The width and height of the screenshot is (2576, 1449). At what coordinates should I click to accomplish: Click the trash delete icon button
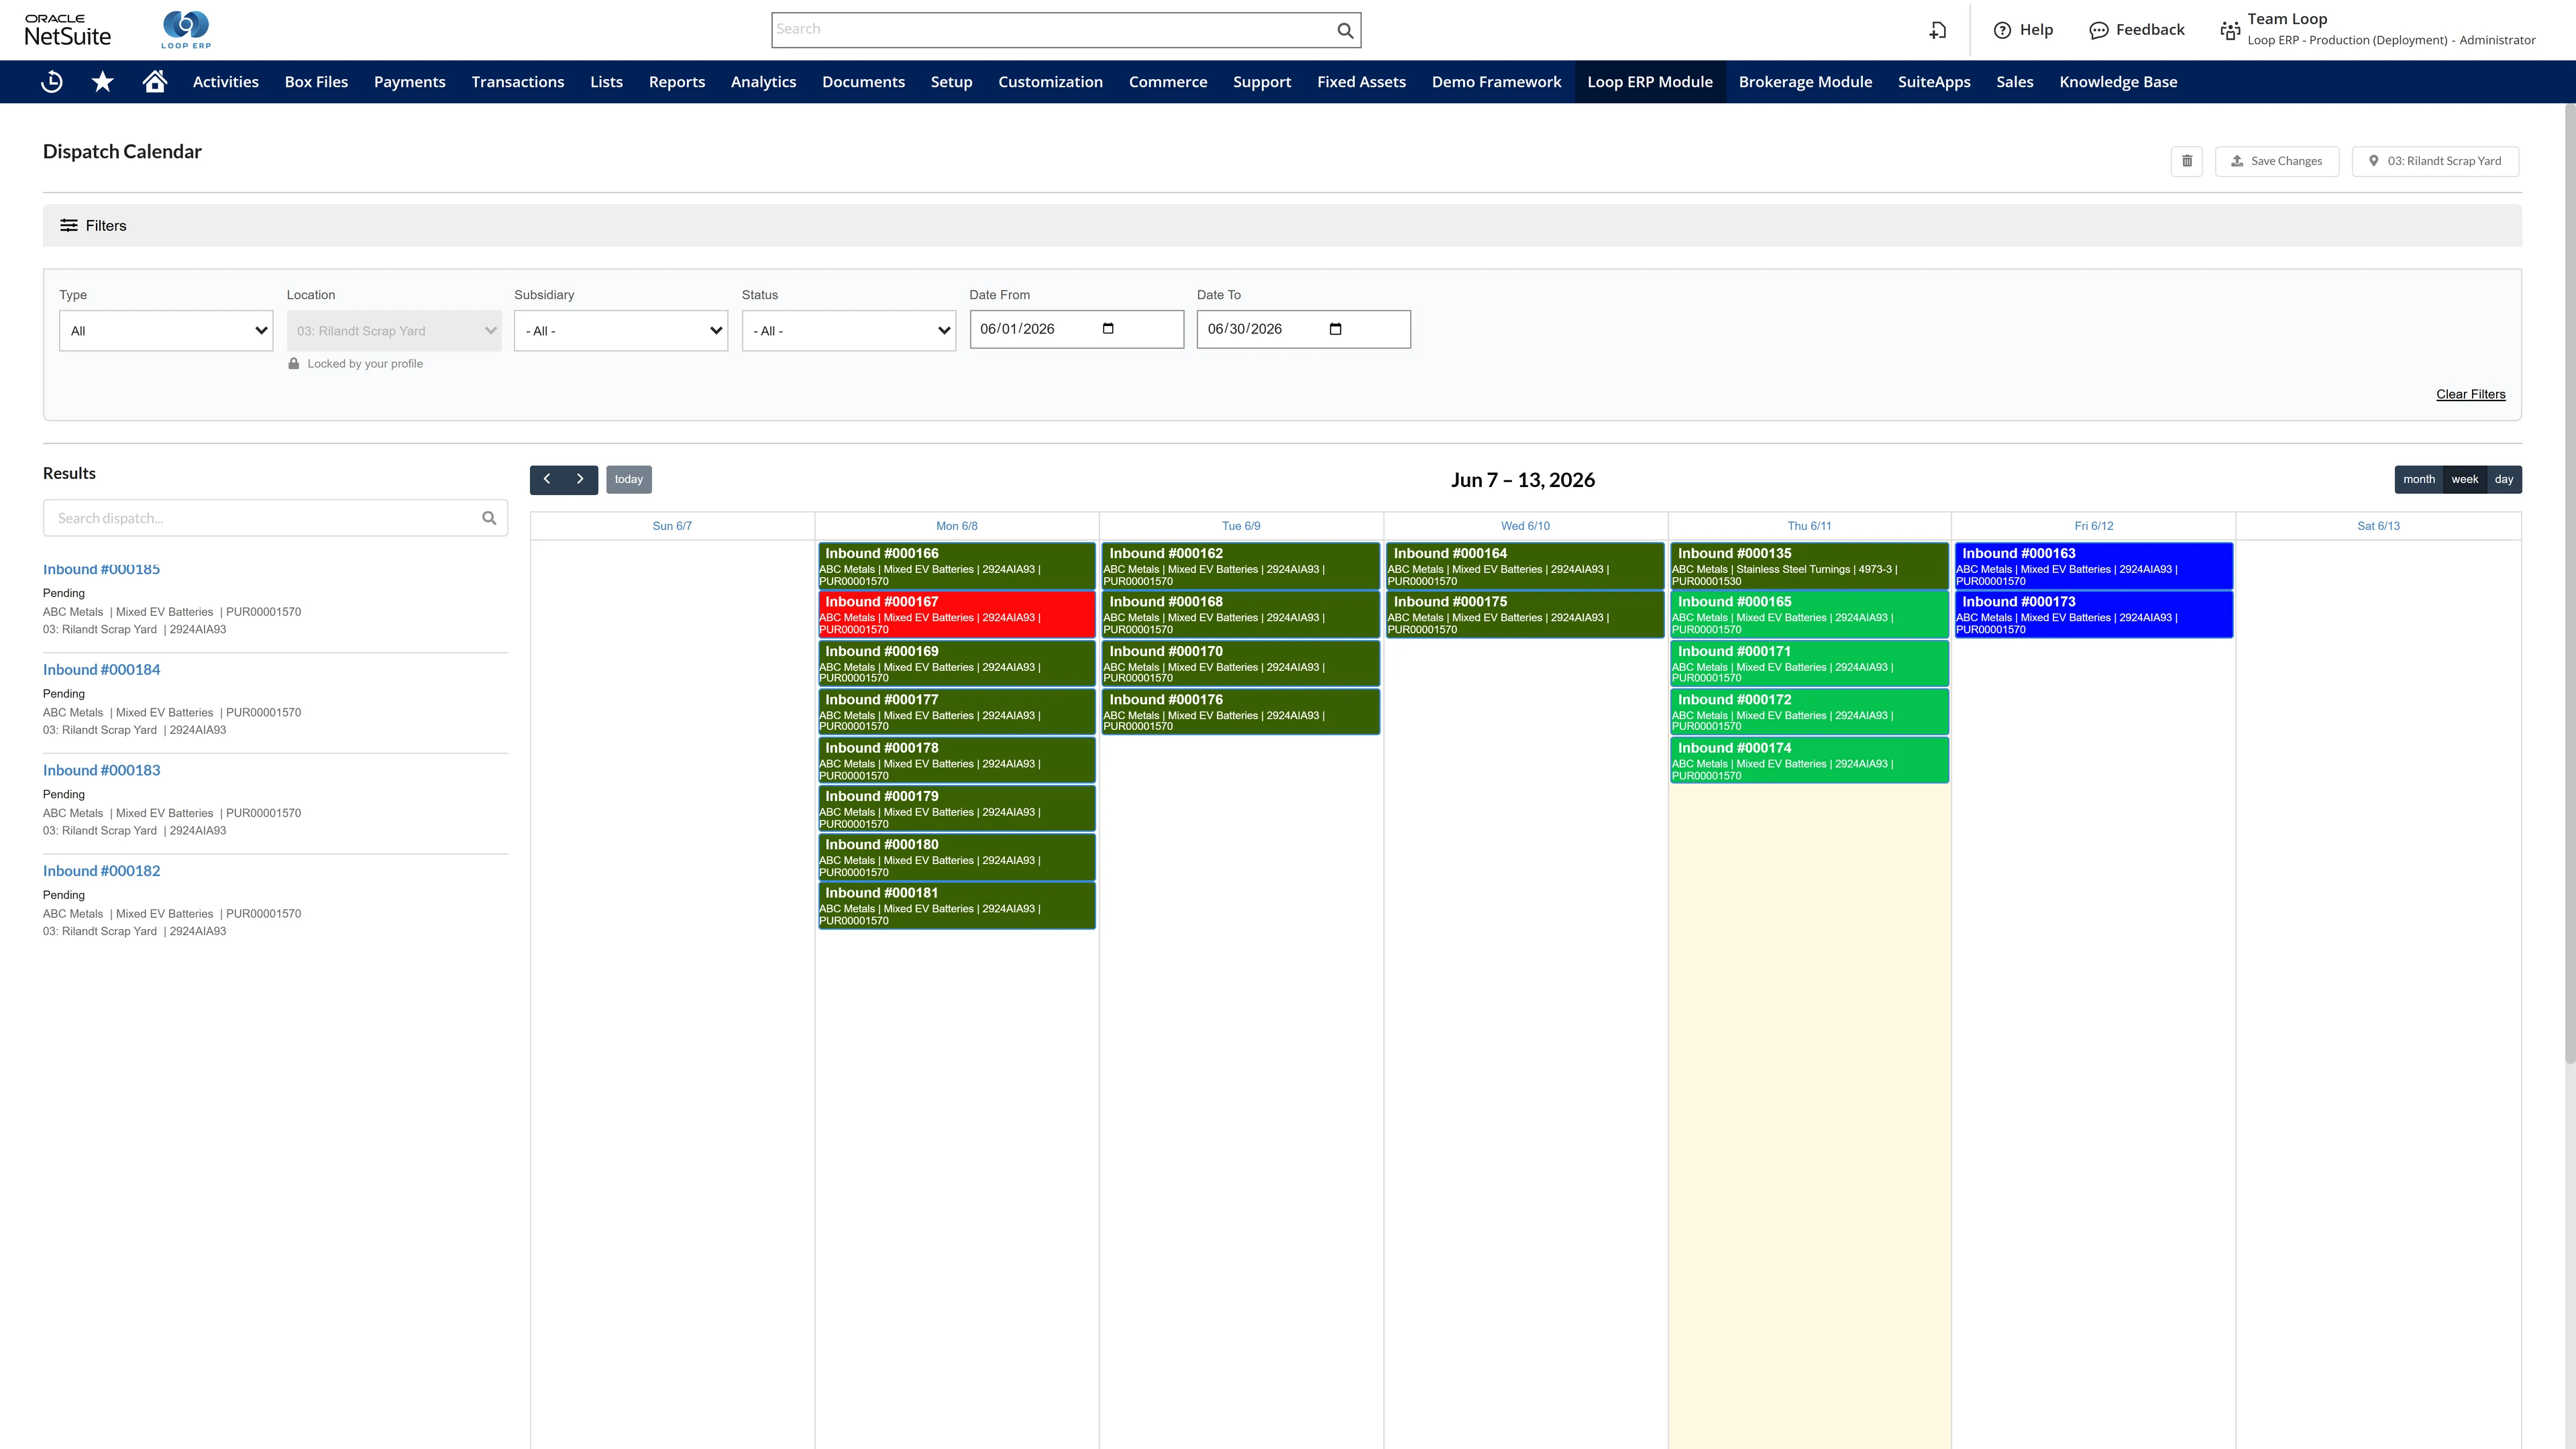[x=2187, y=161]
